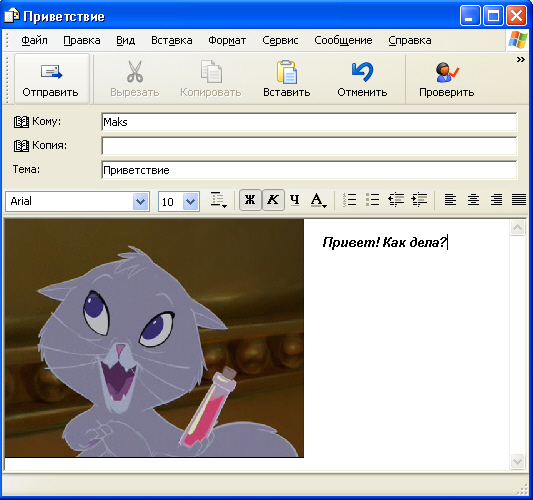Expand the Arial font dropdown

click(x=140, y=202)
